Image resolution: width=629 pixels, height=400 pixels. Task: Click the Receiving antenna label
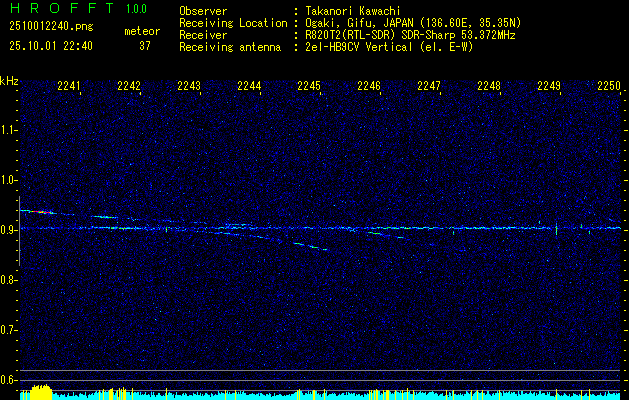point(230,47)
